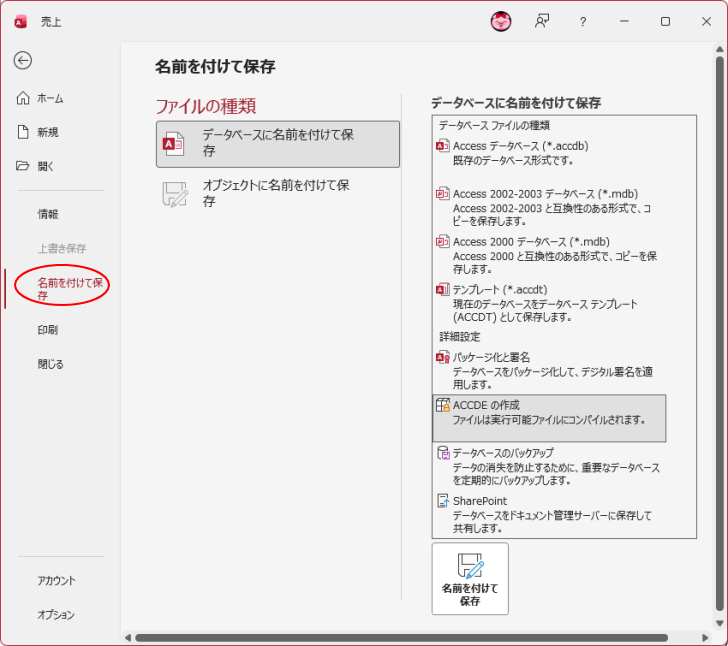Click the horizontal scrollbar at bottom
The width and height of the screenshot is (728, 646).
tap(400, 637)
